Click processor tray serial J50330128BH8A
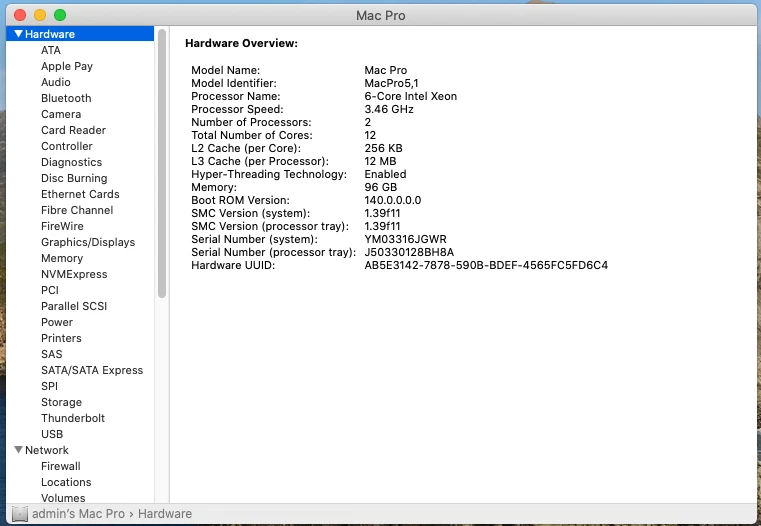761x526 pixels. [409, 252]
